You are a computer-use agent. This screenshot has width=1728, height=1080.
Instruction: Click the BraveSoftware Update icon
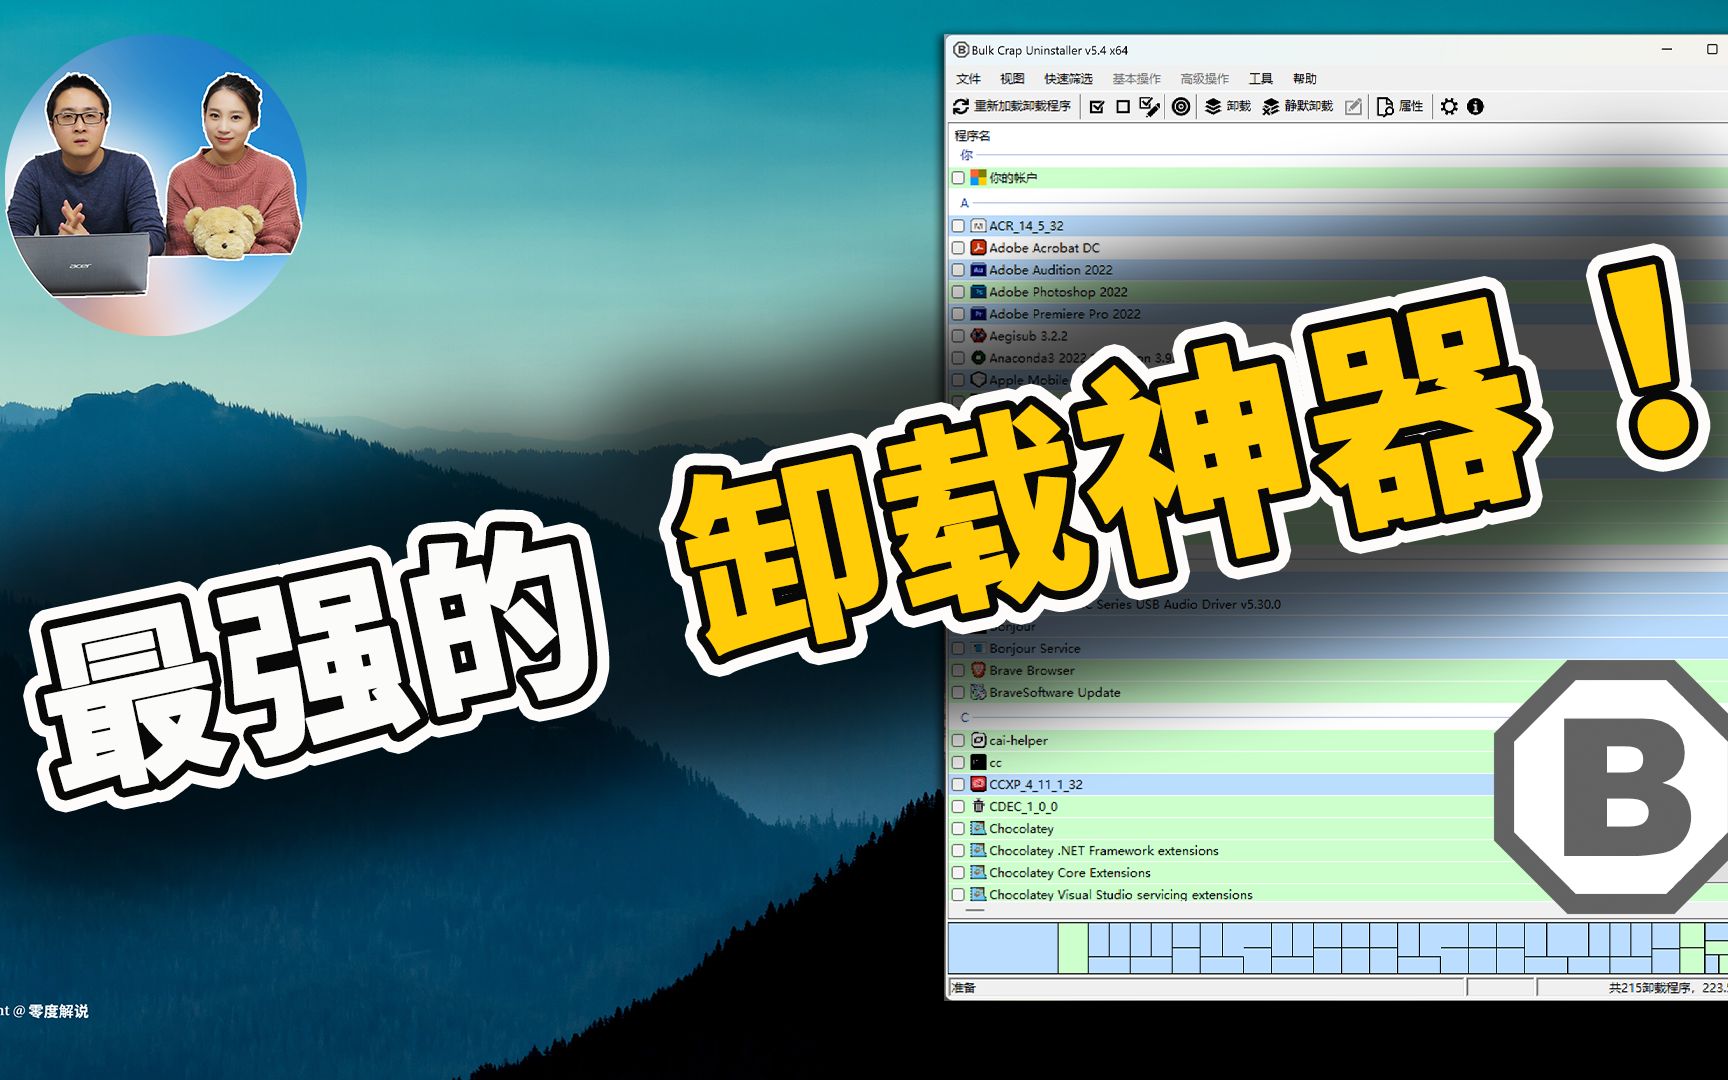pyautogui.click(x=978, y=692)
